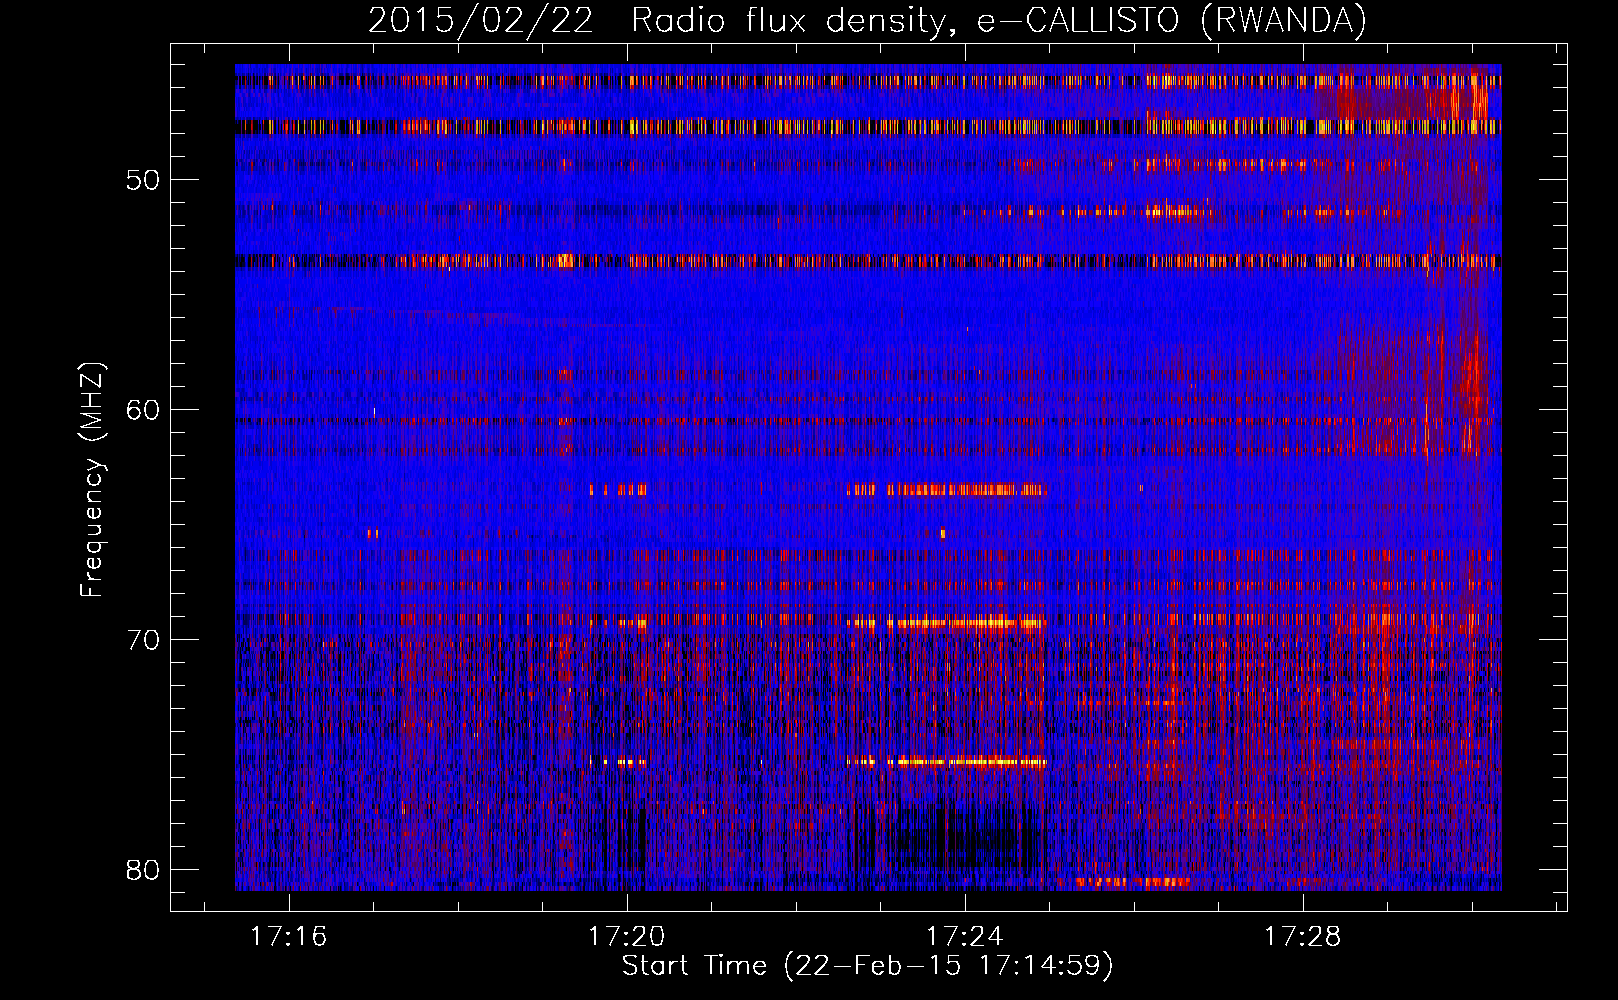The height and width of the screenshot is (1000, 1618).
Task: Click the "Start Time (22-Feb-15 17:14:59)" label
Action: point(868,966)
